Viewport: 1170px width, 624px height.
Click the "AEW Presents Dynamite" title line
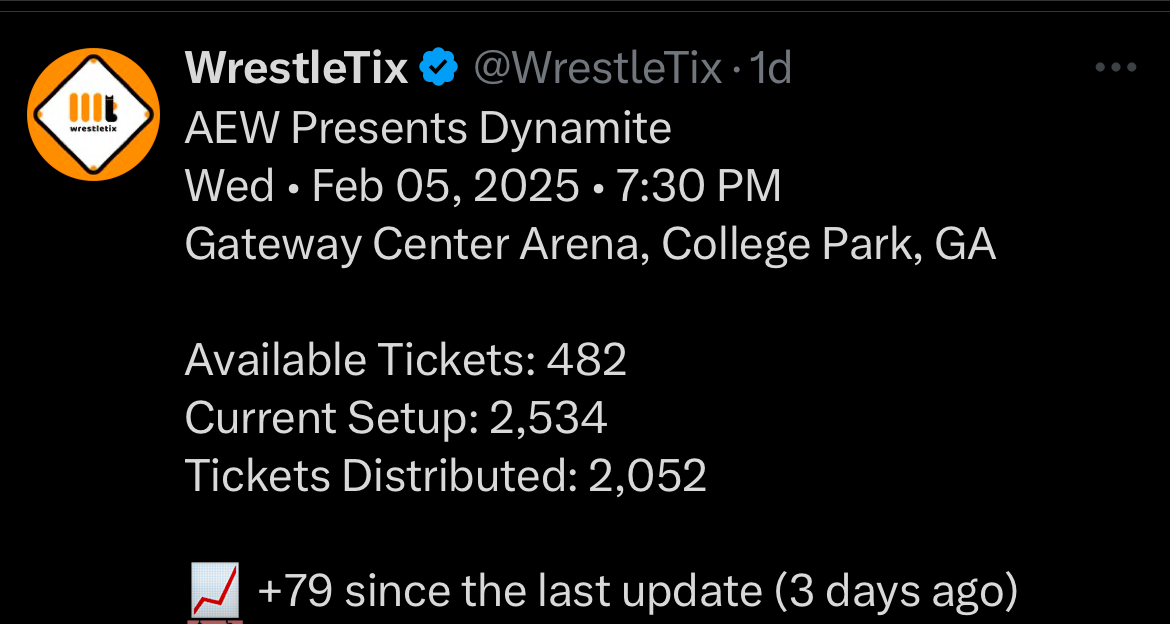click(x=428, y=128)
